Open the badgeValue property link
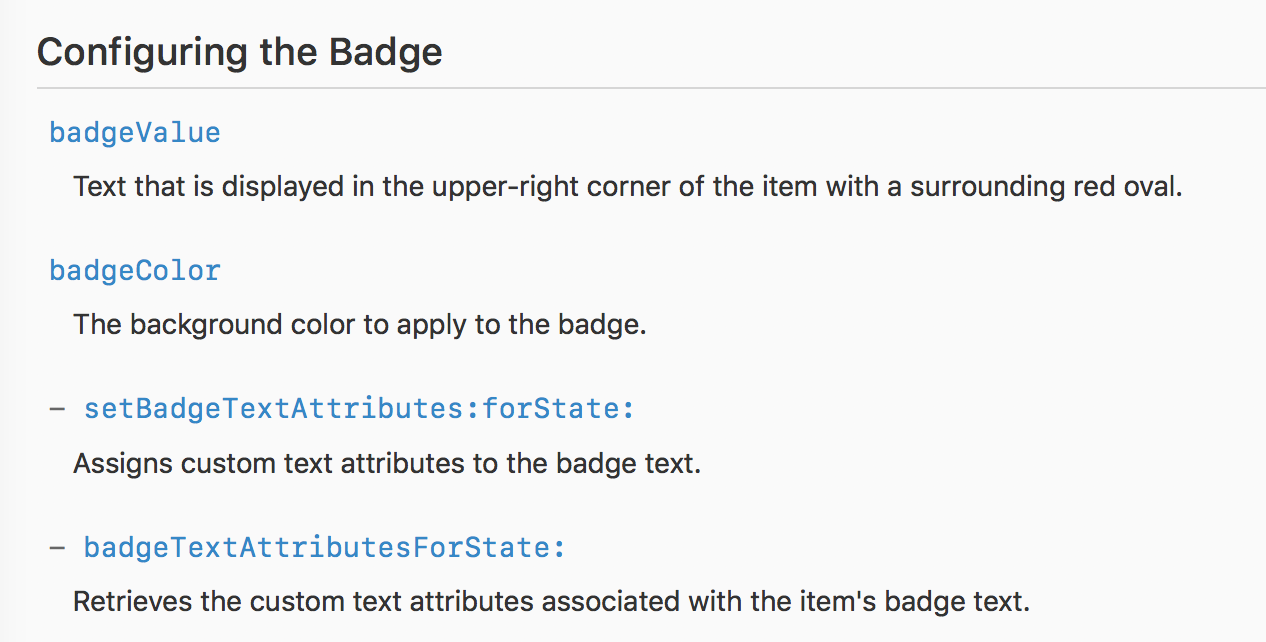1266x642 pixels. tap(135, 133)
